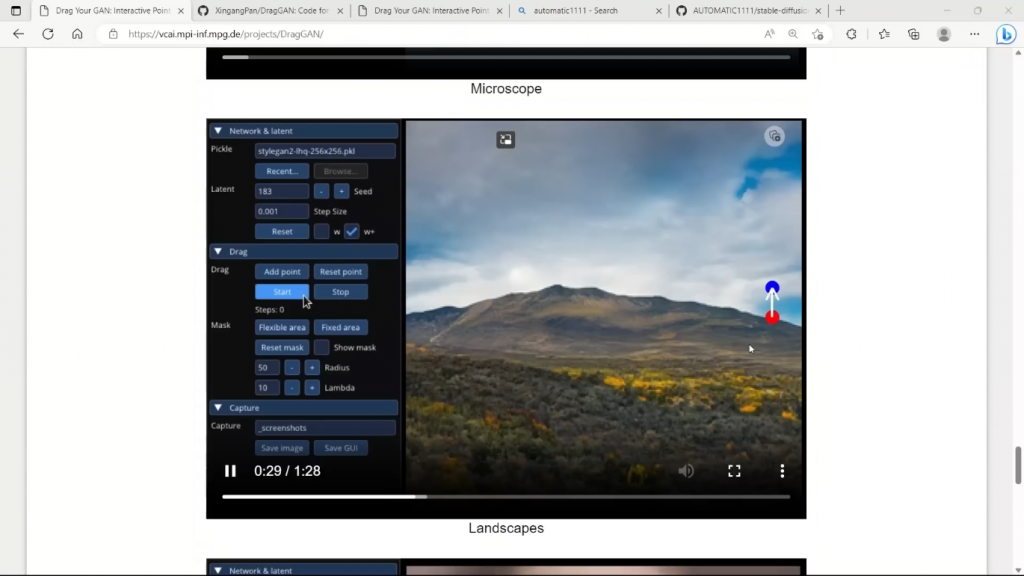The height and width of the screenshot is (576, 1024).
Task: Click the Latent seed value 183
Action: point(282,191)
